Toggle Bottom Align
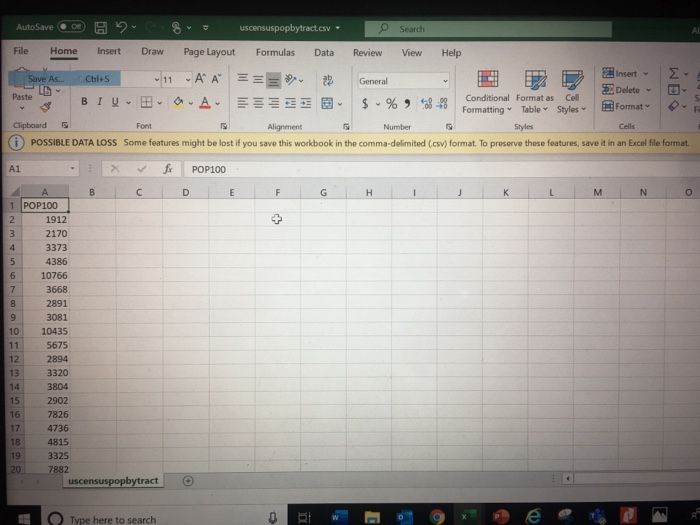The height and width of the screenshot is (525, 700). [274, 80]
